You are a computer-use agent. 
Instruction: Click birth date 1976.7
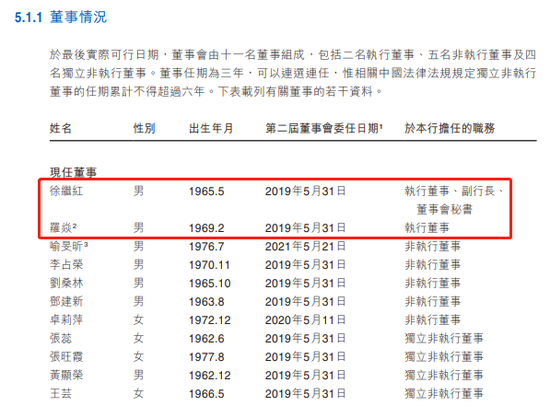tap(207, 246)
